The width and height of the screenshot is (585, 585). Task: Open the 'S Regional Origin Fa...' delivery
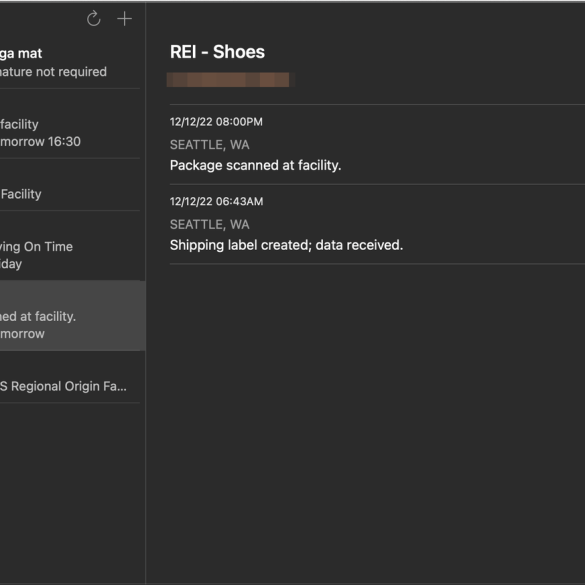tap(70, 377)
